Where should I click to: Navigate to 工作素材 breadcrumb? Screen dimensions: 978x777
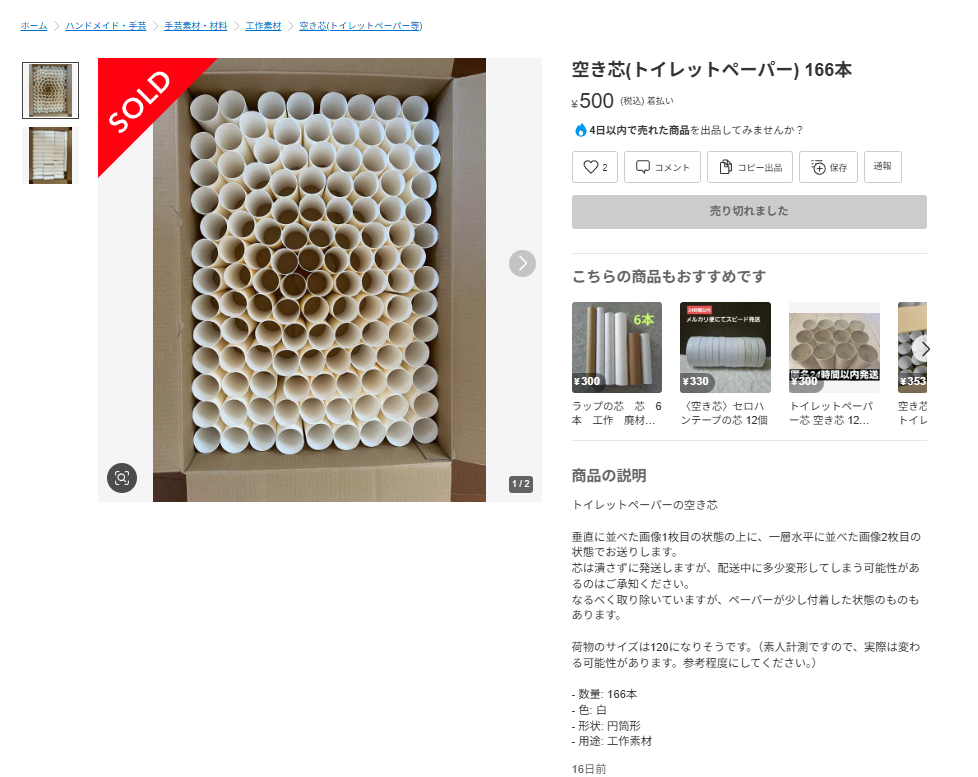pyautogui.click(x=263, y=26)
